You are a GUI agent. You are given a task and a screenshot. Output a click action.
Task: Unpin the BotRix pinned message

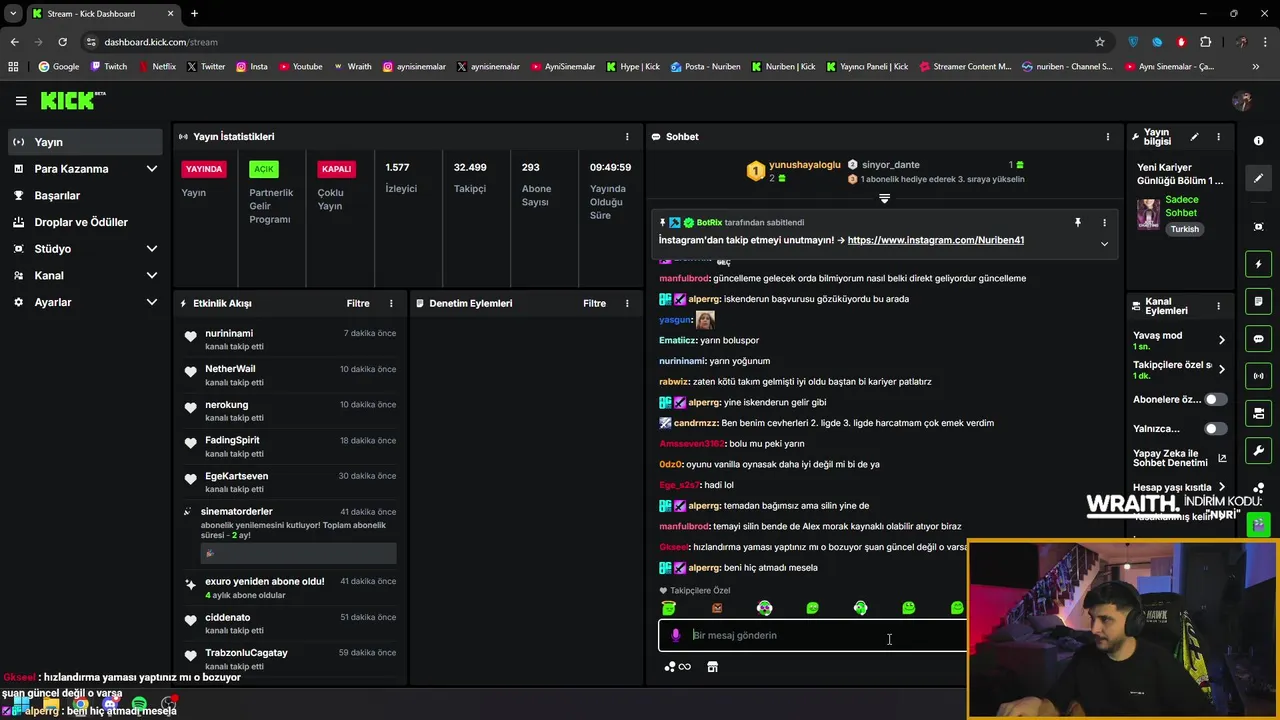tap(1077, 222)
